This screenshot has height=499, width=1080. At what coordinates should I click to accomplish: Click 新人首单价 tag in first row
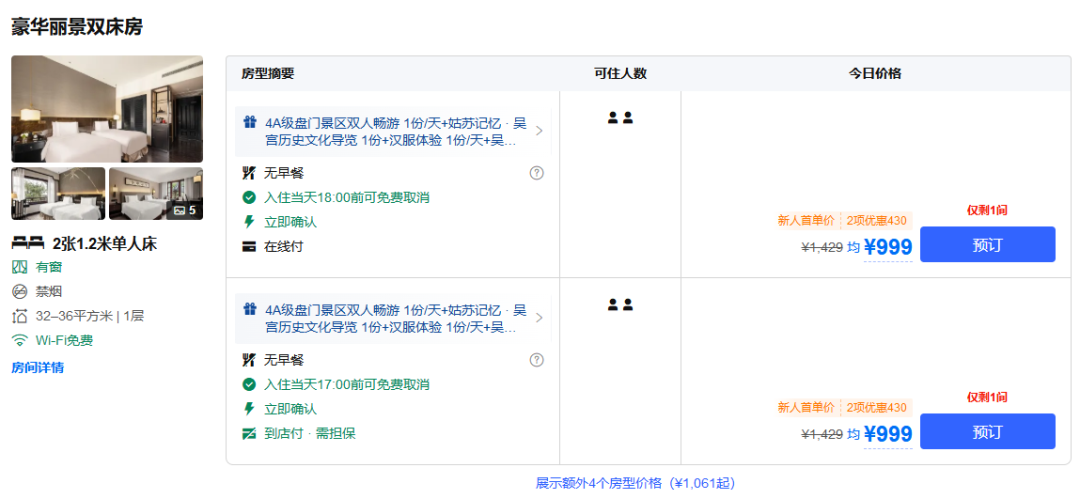pyautogui.click(x=805, y=220)
